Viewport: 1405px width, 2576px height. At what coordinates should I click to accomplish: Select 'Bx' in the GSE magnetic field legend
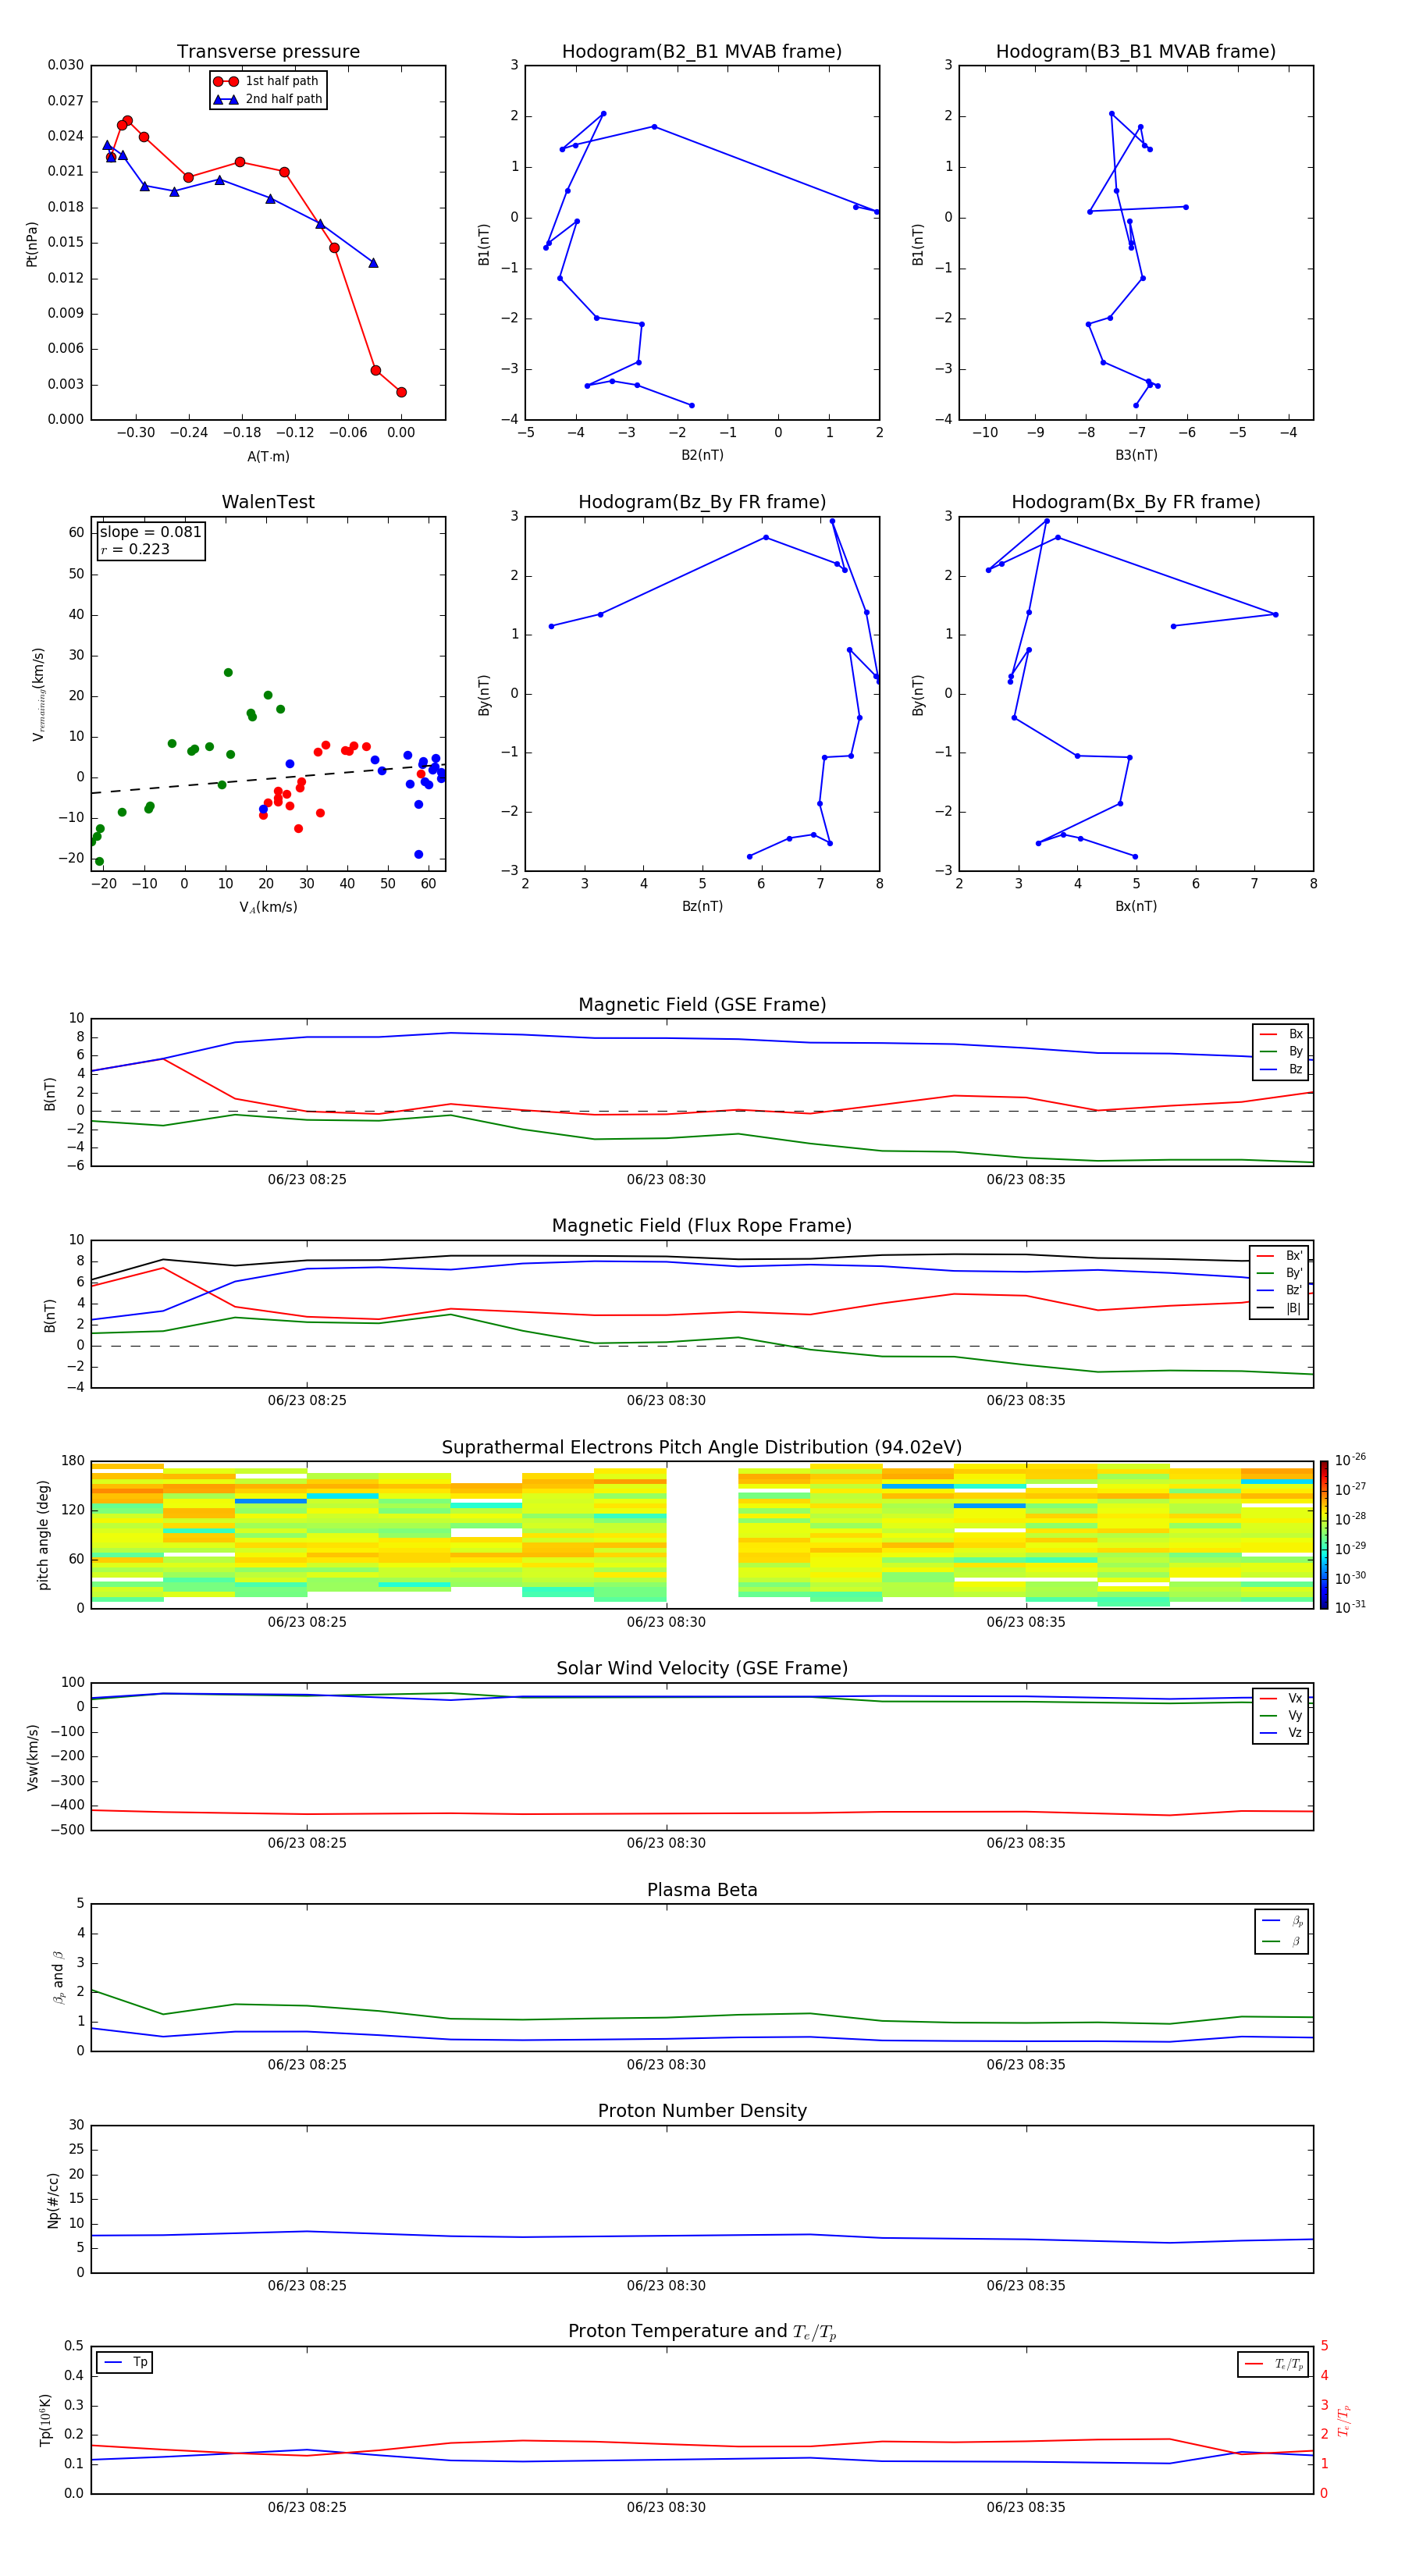pos(1282,1034)
